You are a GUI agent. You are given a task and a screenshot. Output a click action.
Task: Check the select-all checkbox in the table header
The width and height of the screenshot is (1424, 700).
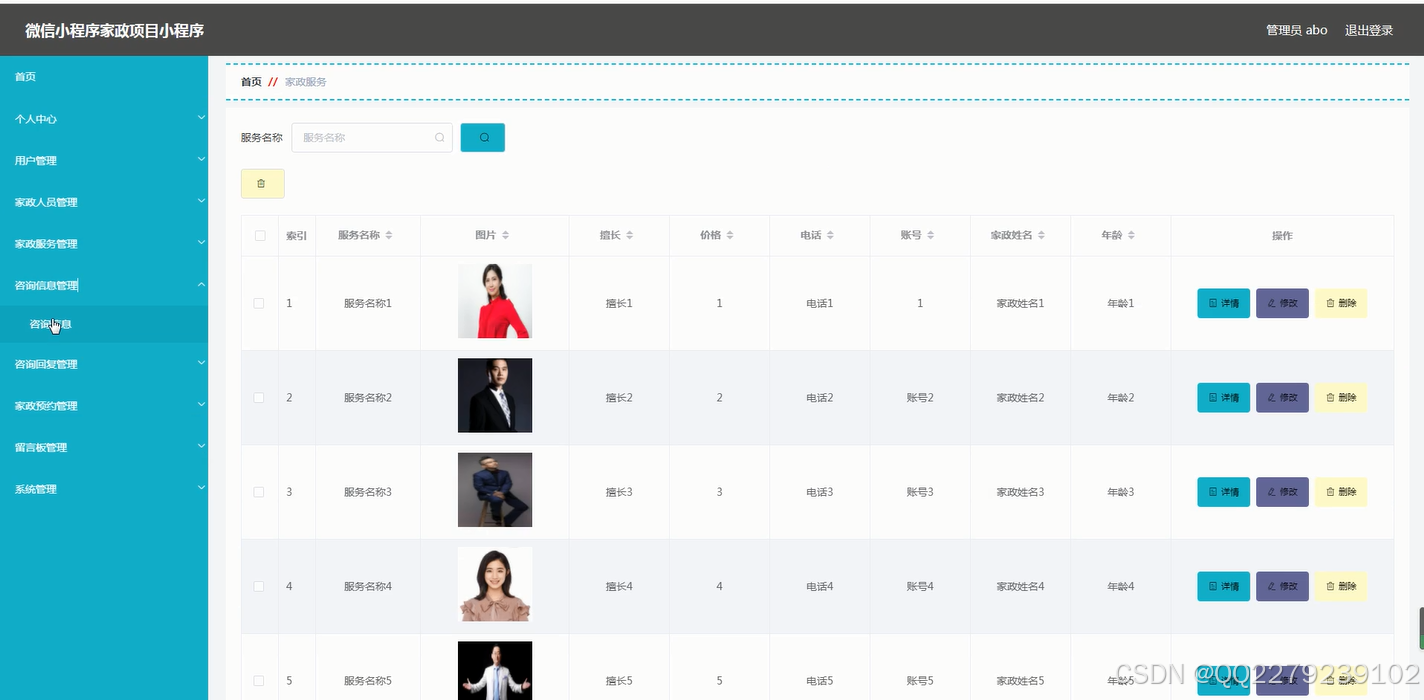click(x=259, y=235)
